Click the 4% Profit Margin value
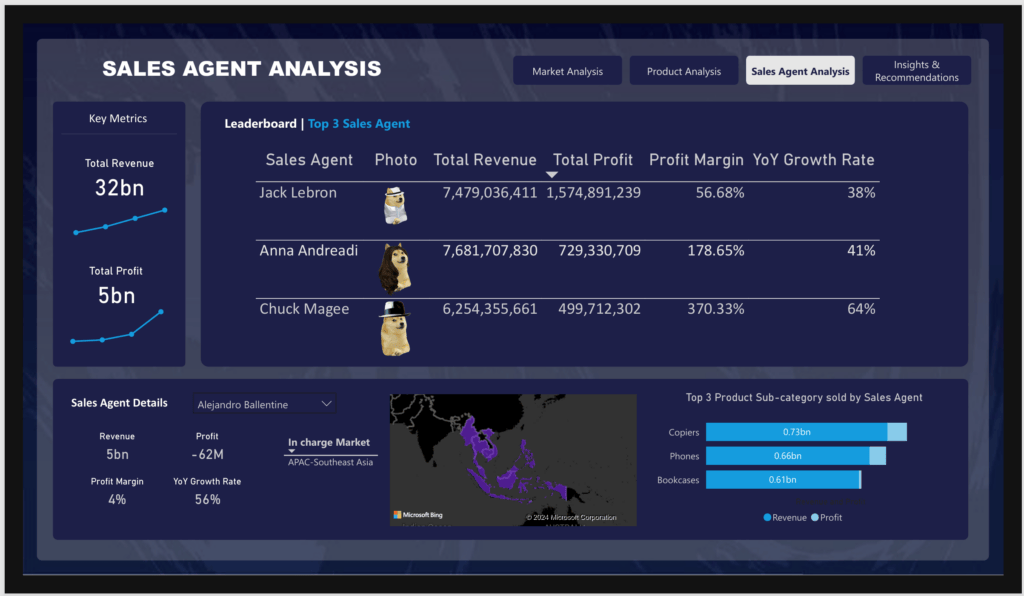This screenshot has width=1024, height=596. click(117, 499)
